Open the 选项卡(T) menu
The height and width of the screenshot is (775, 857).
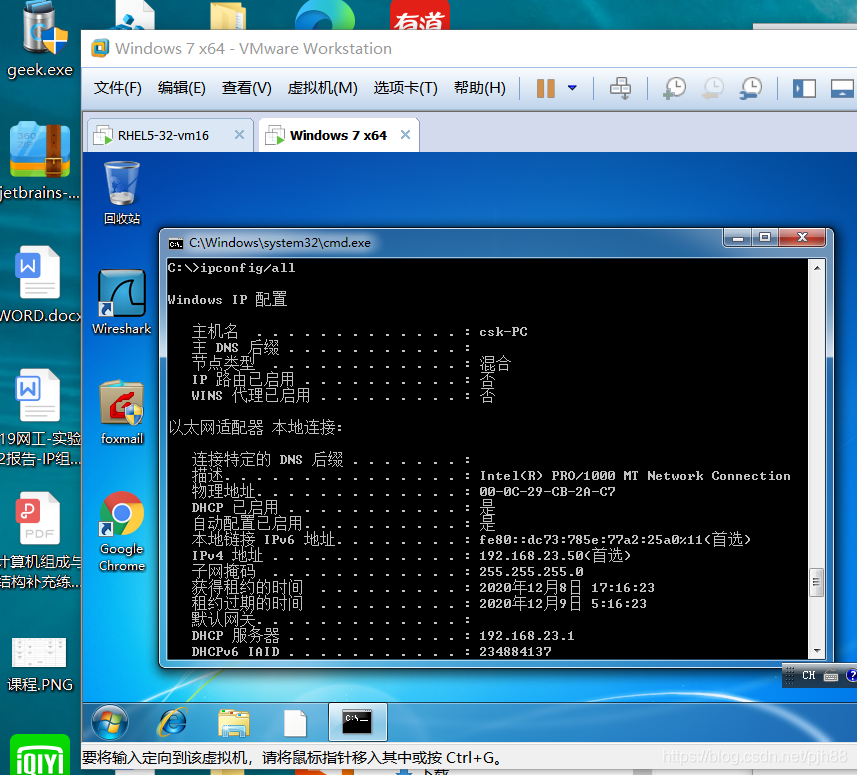(406, 88)
